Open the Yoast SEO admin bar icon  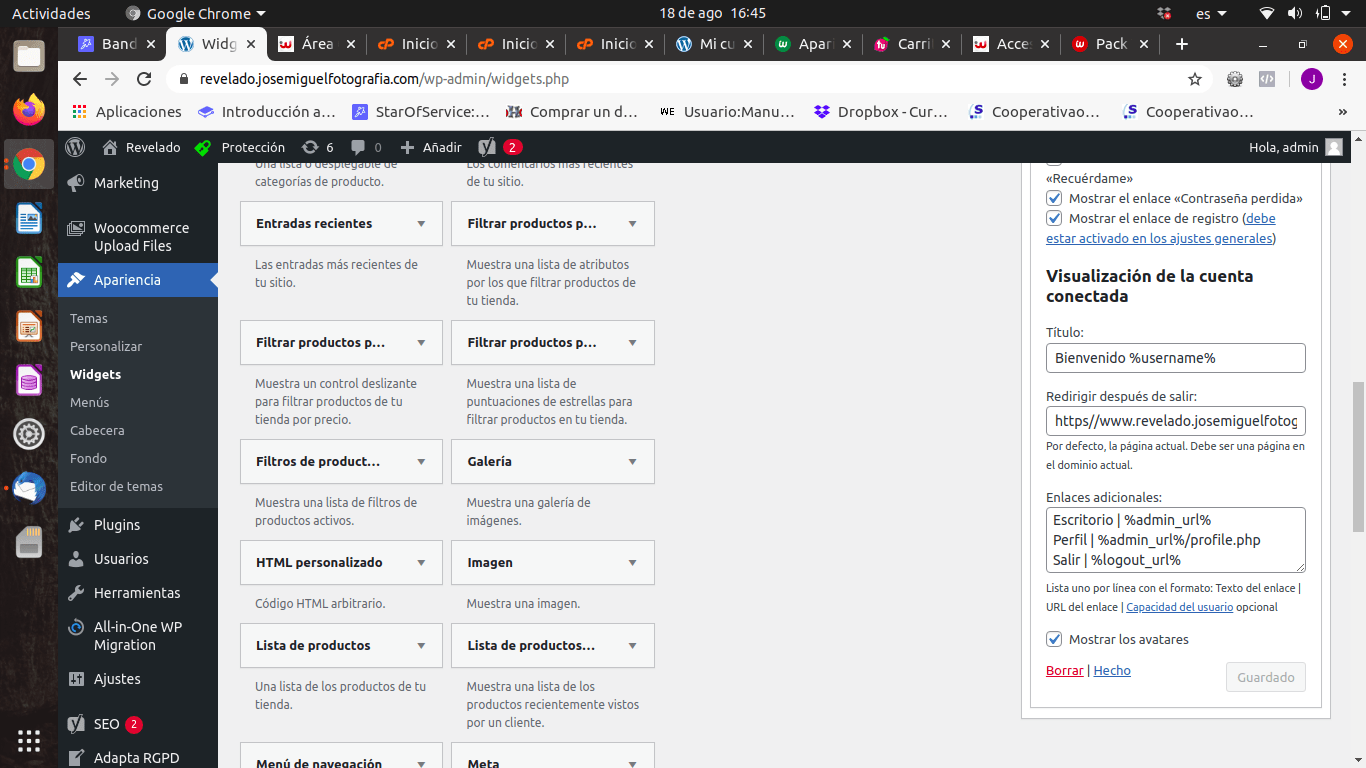(x=487, y=147)
